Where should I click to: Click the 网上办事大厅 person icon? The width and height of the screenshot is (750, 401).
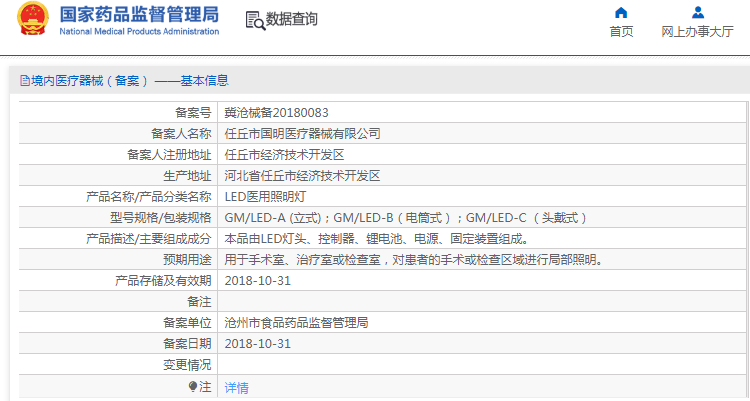pos(697,13)
